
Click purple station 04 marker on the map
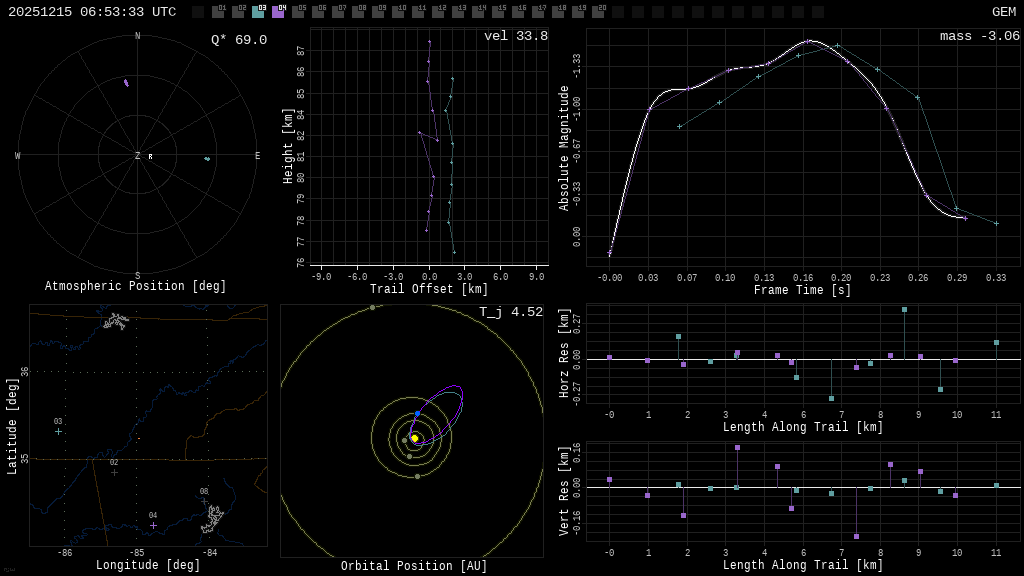(153, 525)
